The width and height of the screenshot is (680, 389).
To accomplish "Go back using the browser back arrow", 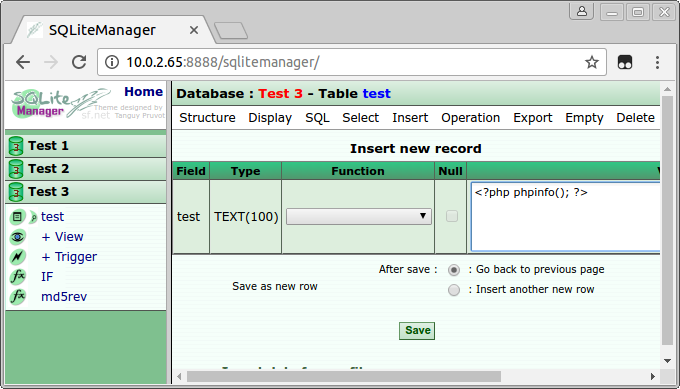I will [23, 62].
